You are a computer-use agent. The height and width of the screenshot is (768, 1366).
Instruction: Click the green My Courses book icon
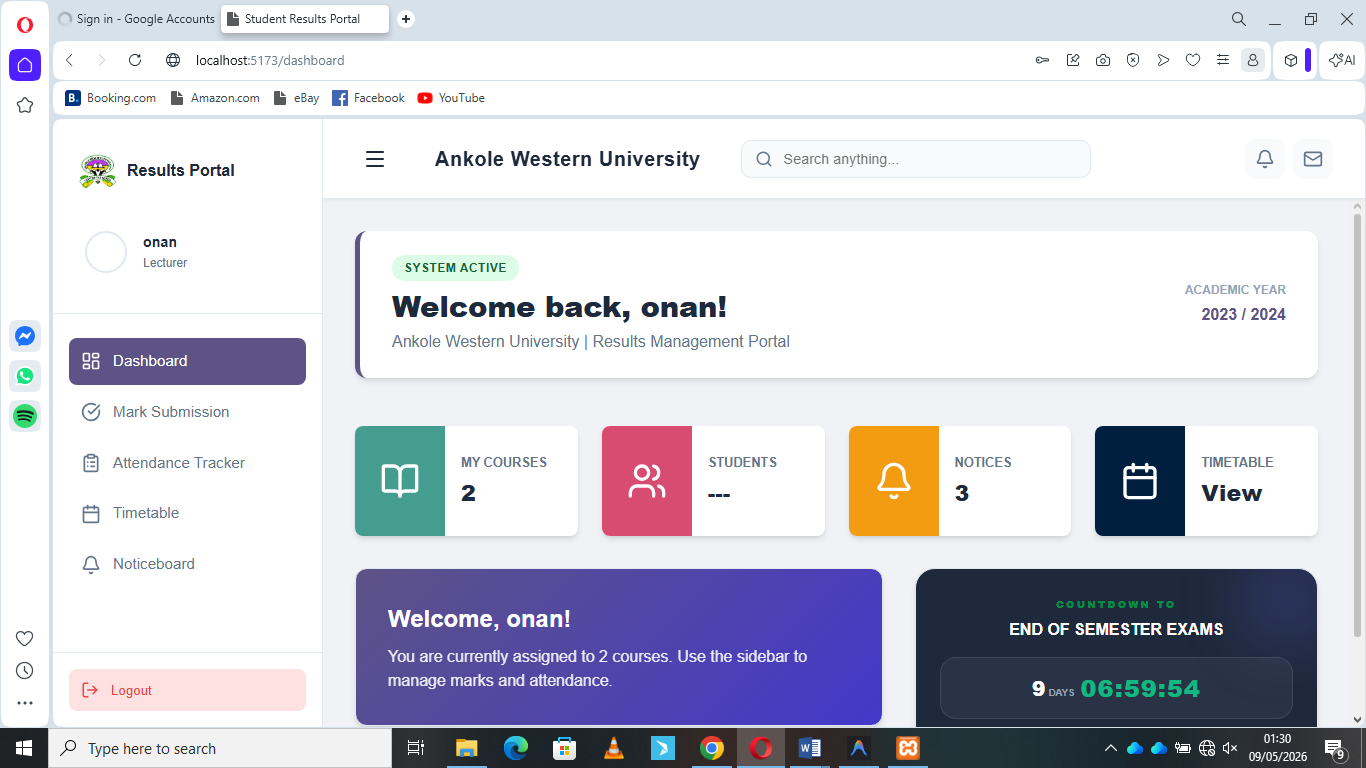400,481
